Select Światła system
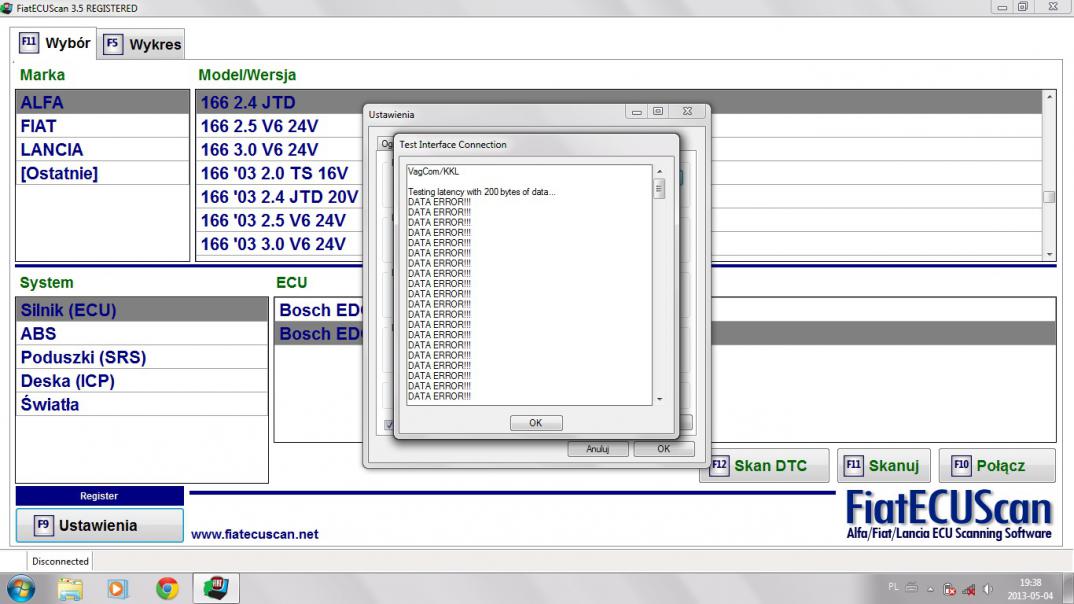The image size is (1074, 604). click(x=142, y=404)
